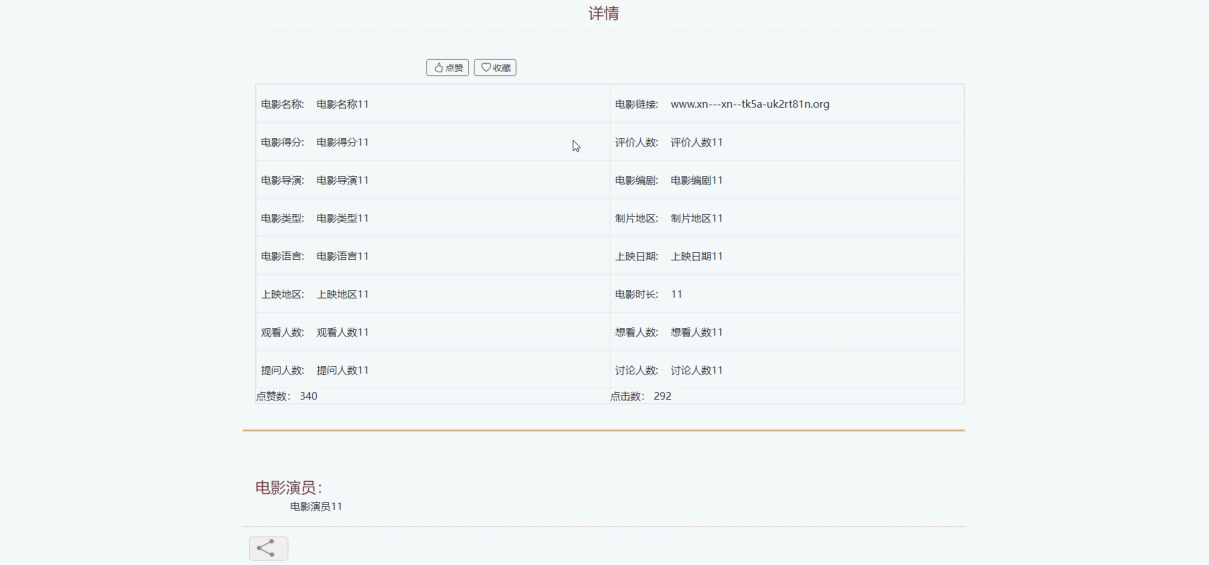
Task: Select value 电影得分11
Action: click(x=343, y=142)
